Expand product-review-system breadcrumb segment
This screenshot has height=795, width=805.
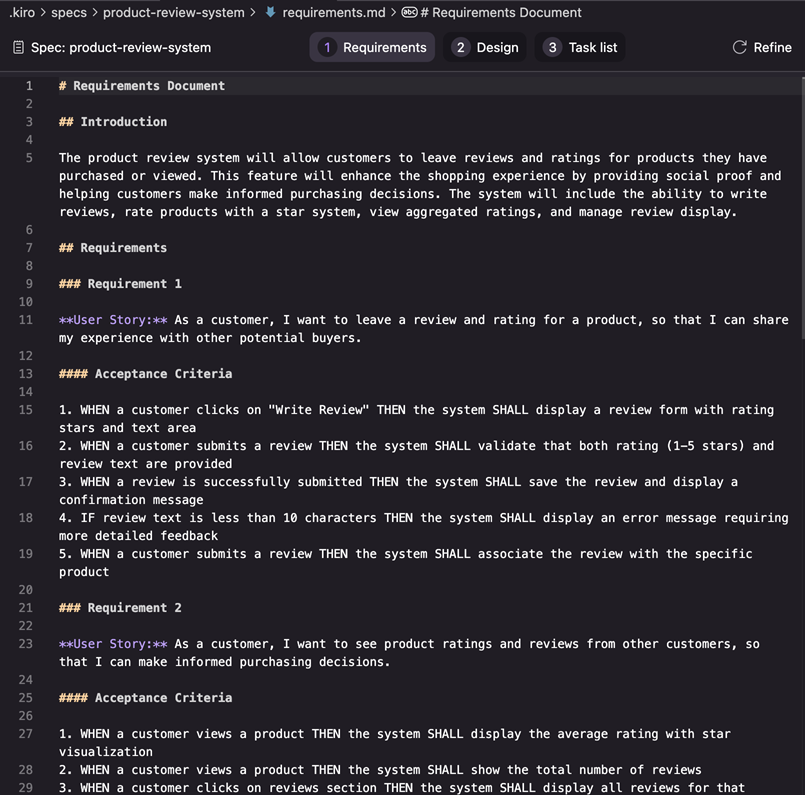173,13
